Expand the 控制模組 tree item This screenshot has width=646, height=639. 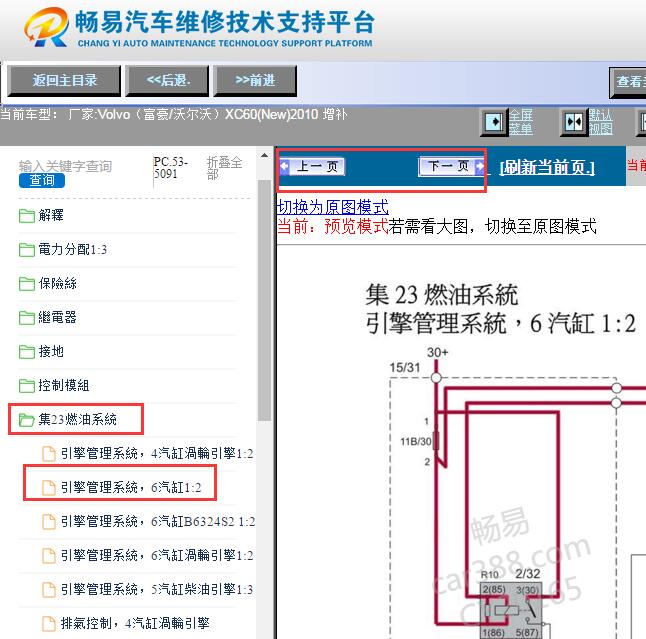click(64, 386)
